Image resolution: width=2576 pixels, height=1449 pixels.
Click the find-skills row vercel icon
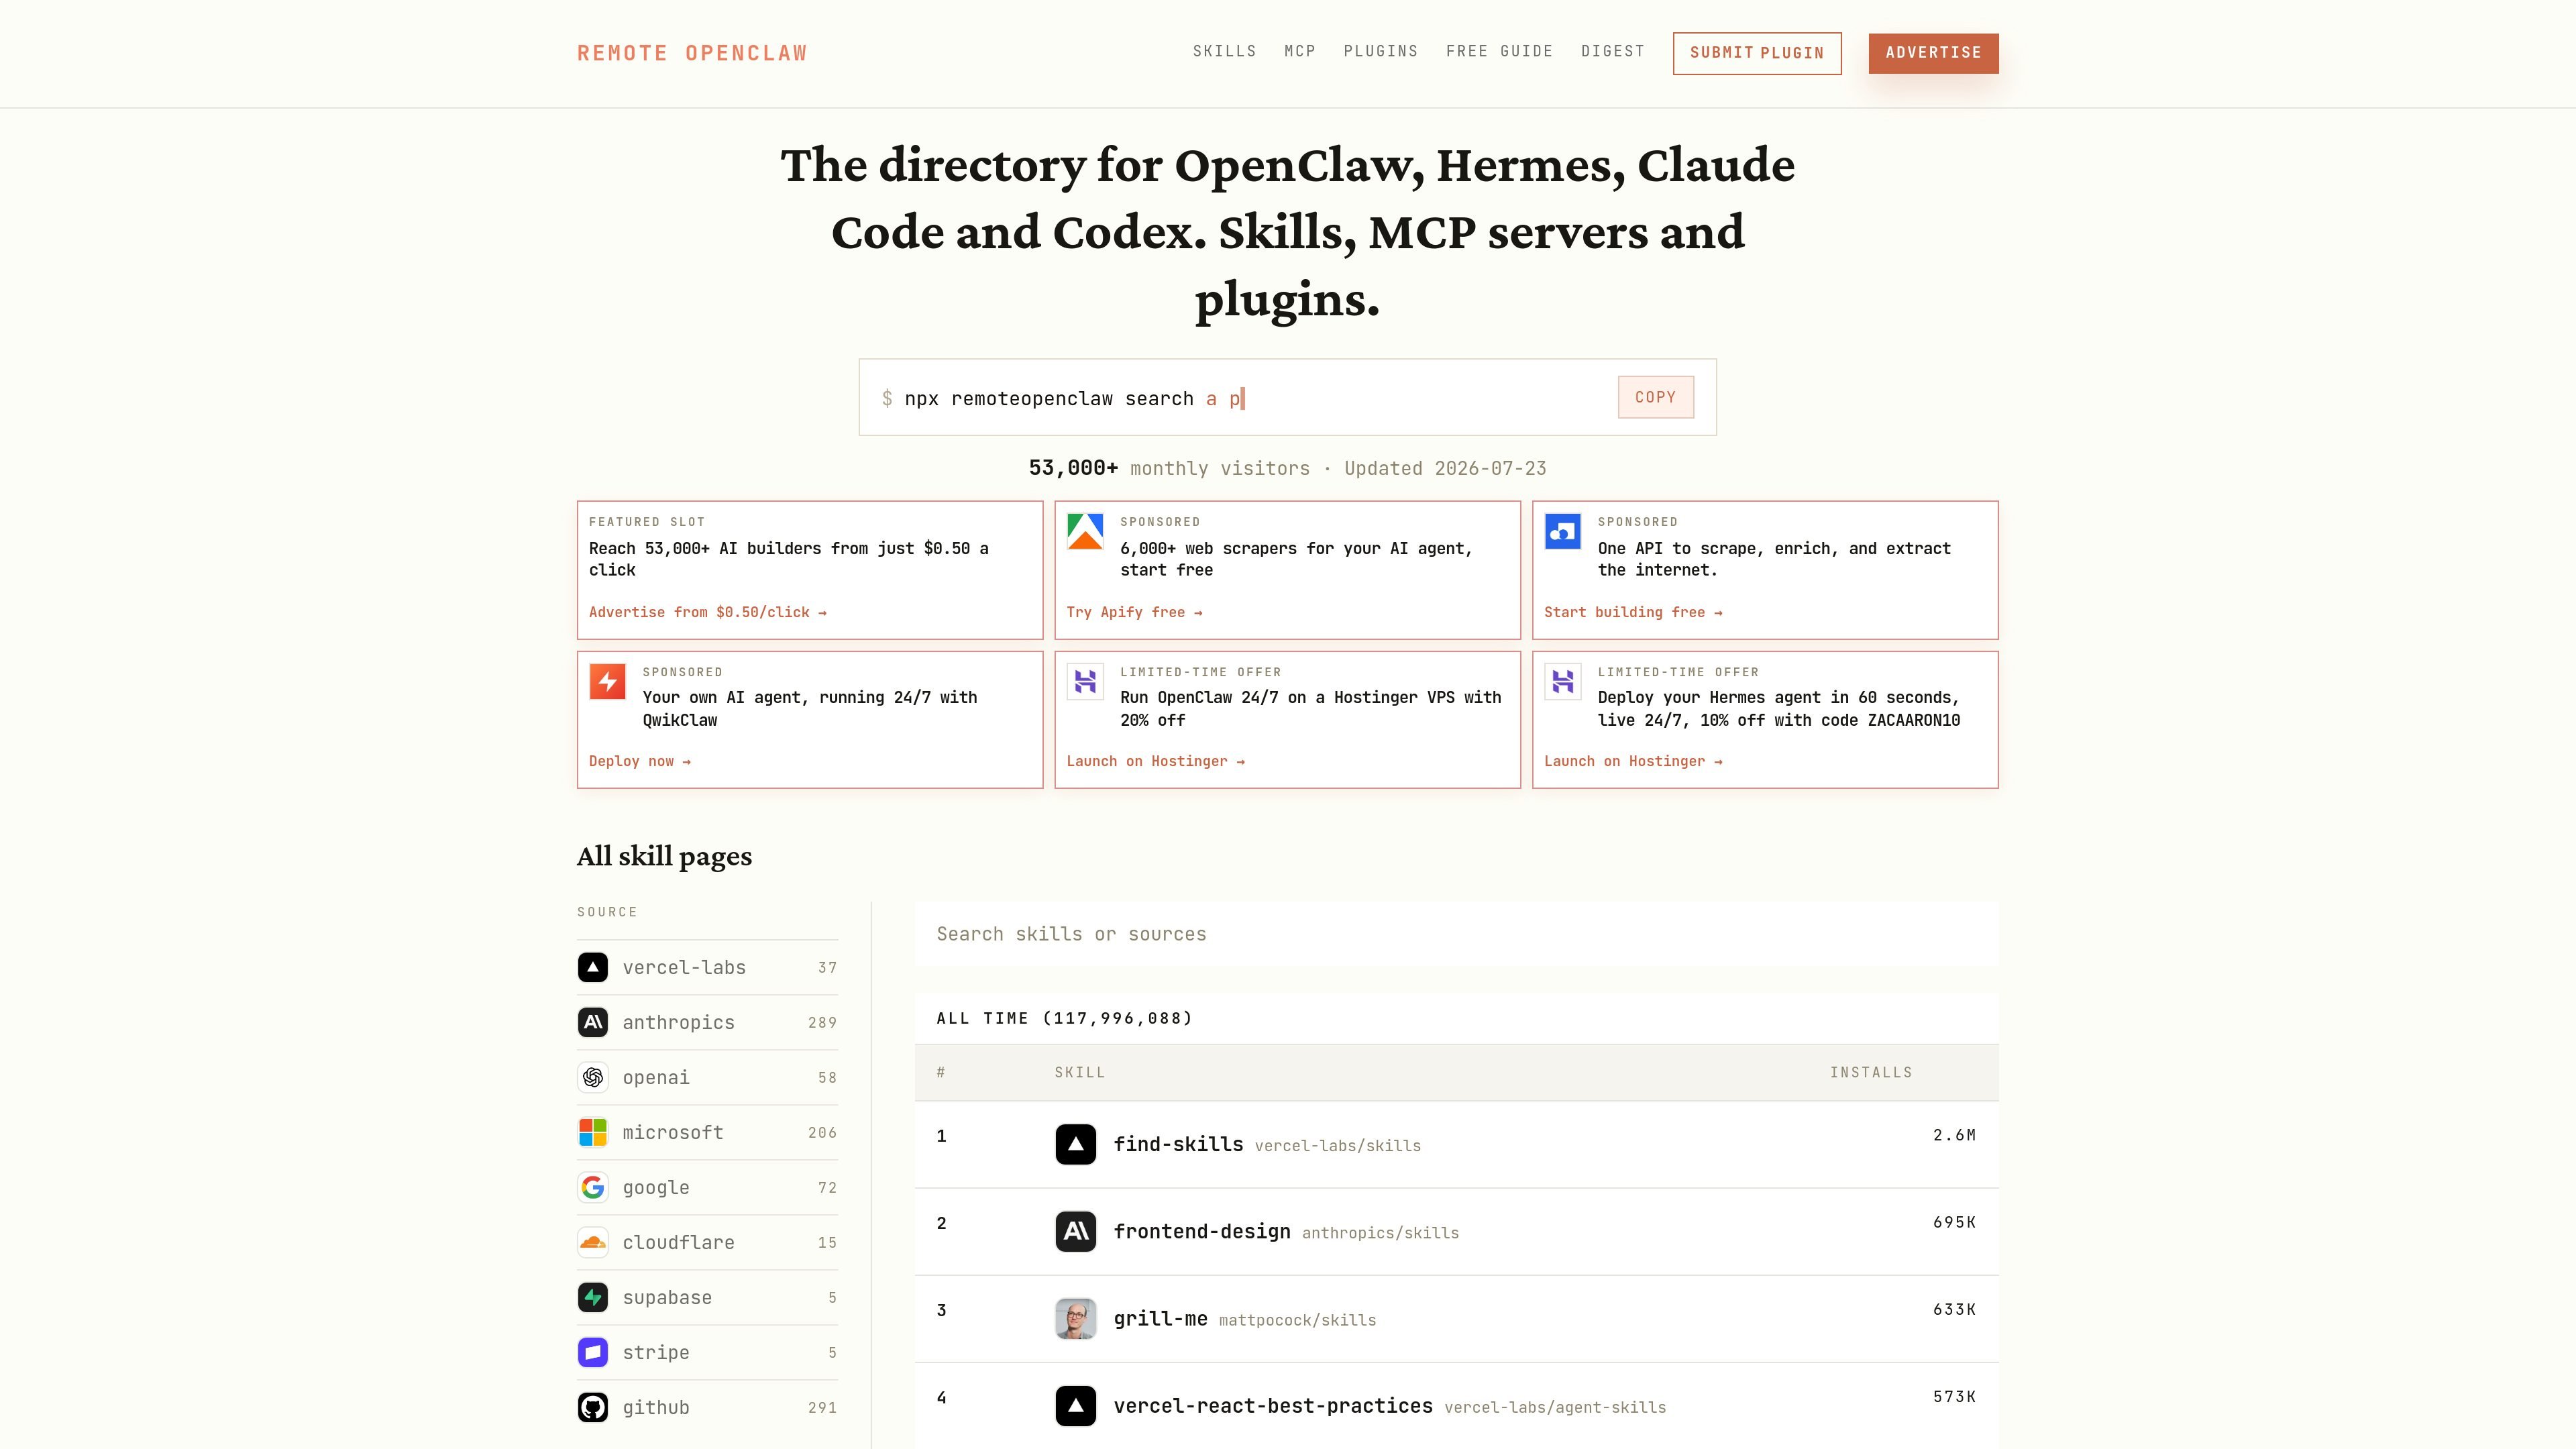[x=1076, y=1144]
